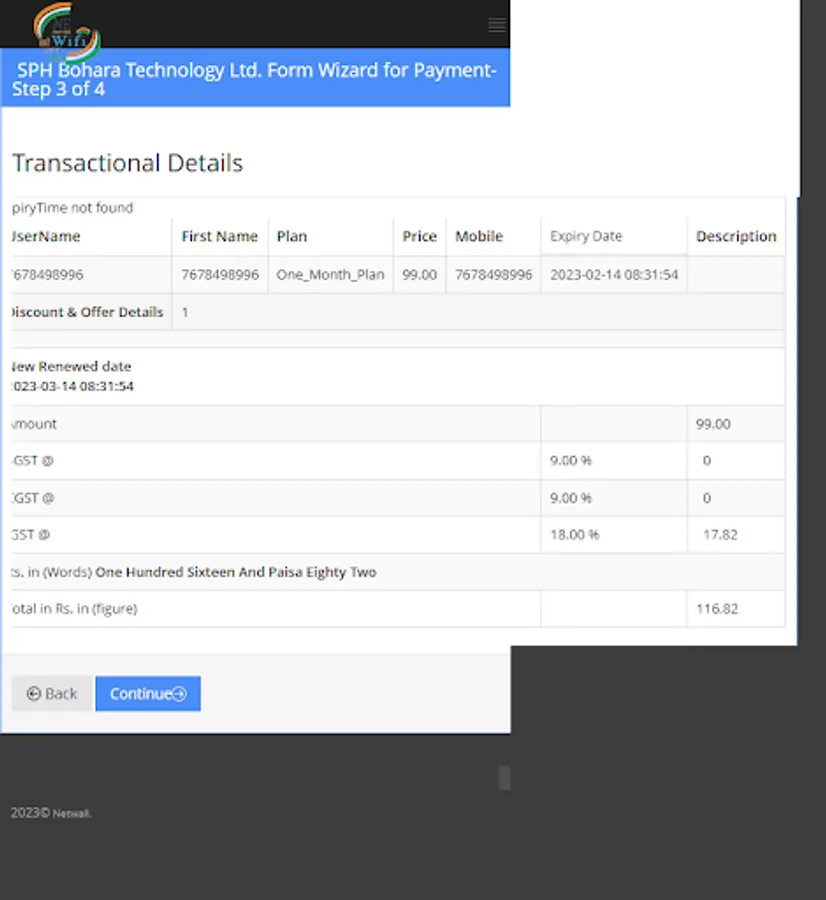Viewport: 826px width, 900px height.
Task: Click the Amount value 99.00 in totals
Action: click(713, 424)
